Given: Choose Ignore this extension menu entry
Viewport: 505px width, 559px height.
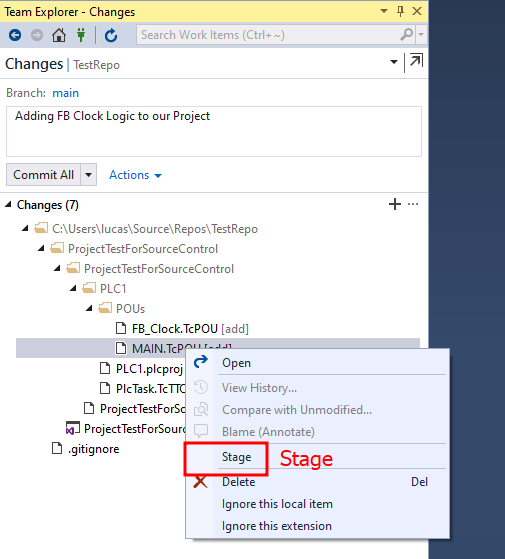Looking at the screenshot, I should point(277,526).
